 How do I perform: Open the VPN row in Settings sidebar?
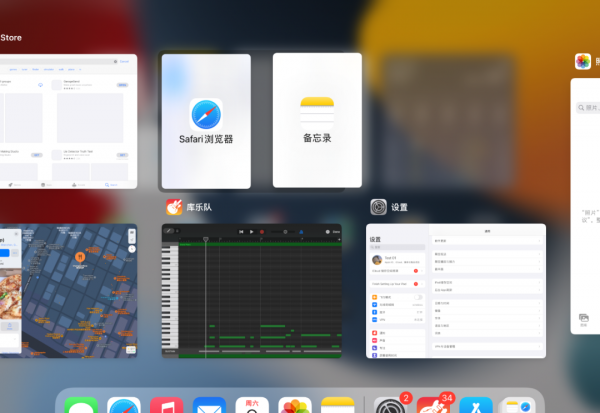point(397,320)
